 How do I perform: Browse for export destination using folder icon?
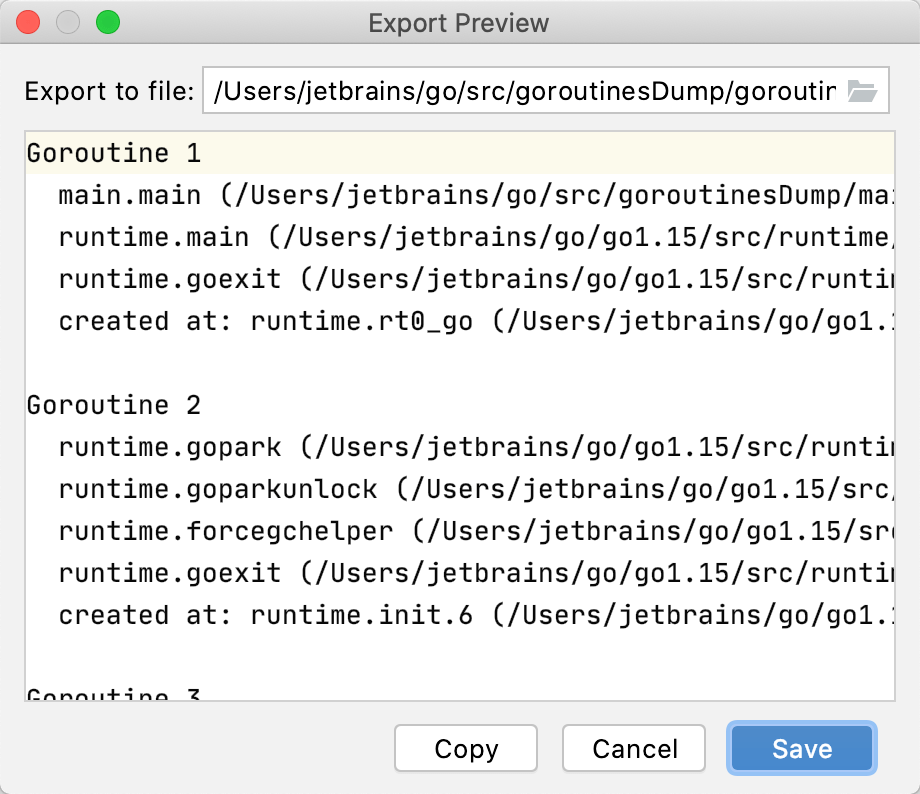click(x=862, y=90)
